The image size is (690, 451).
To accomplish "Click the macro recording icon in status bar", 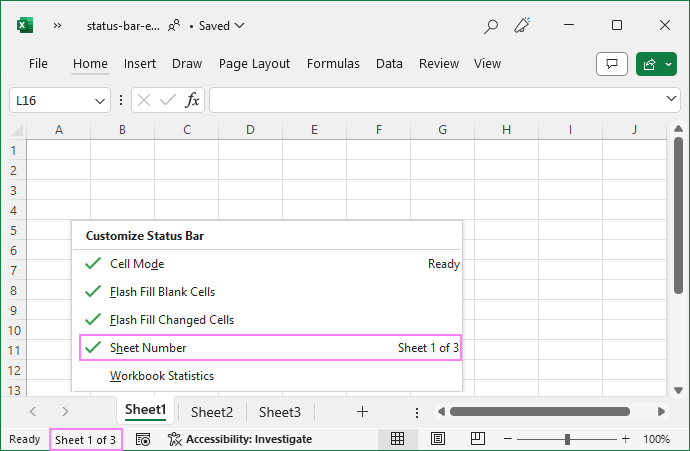I will [x=143, y=439].
